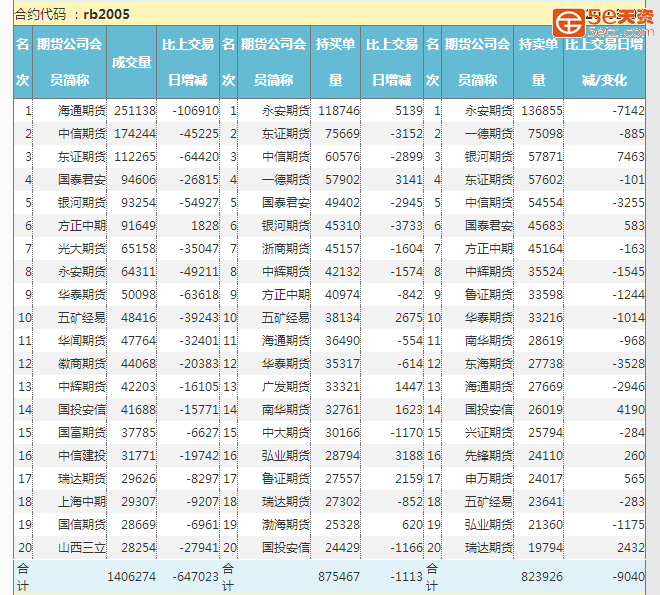Click total long change -1113
Image resolution: width=660 pixels, height=595 pixels.
tap(406, 576)
